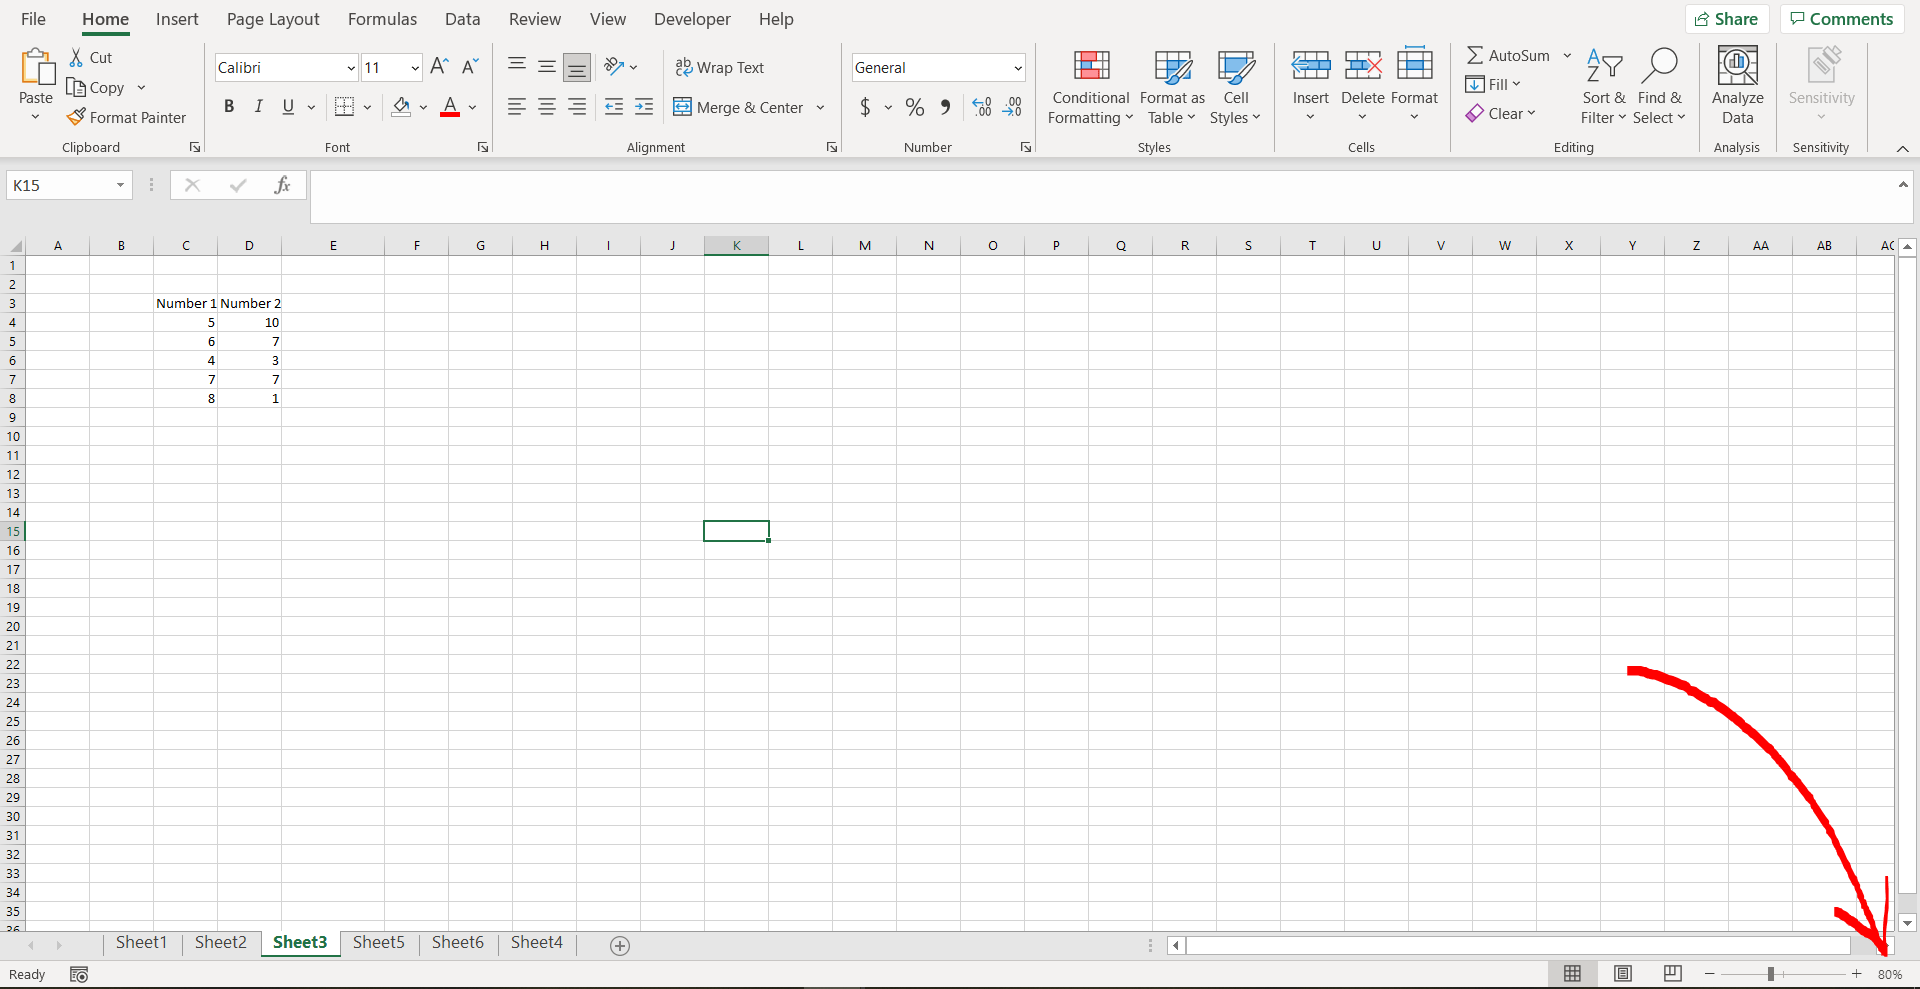Screen dimensions: 1920x989
Task: Enable underline formatting
Action: point(287,106)
